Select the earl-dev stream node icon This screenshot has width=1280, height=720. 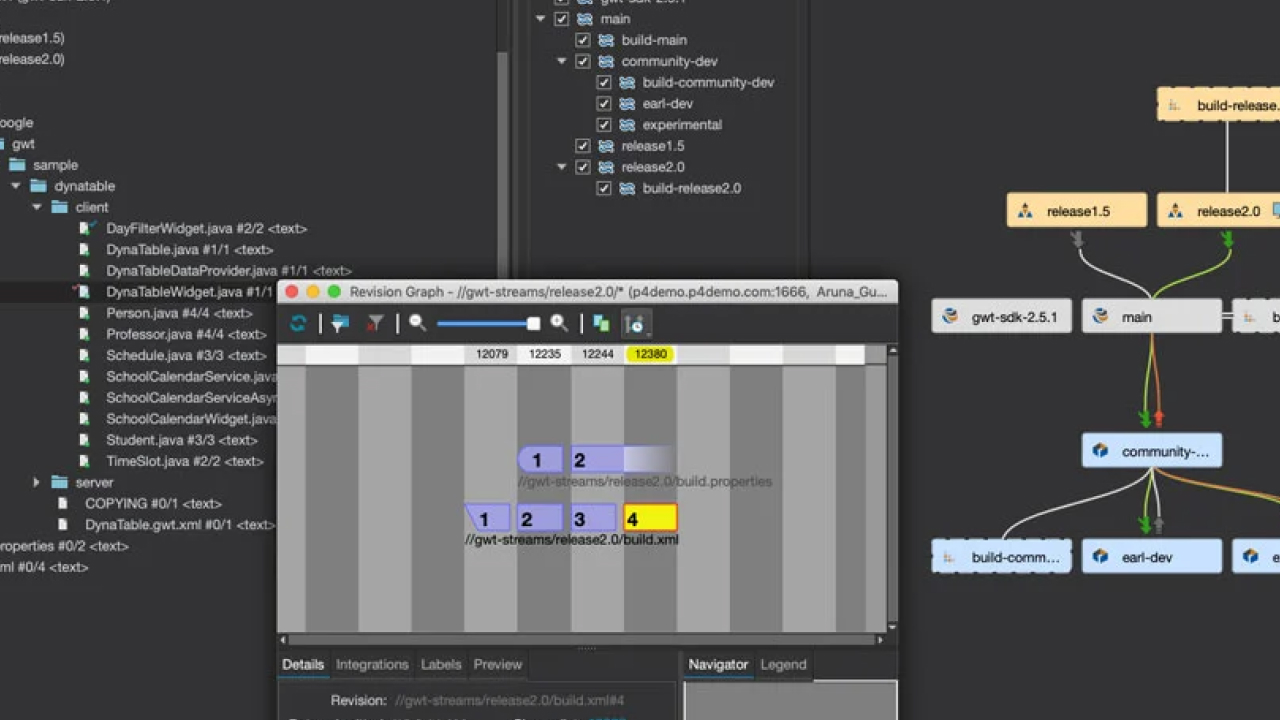pyautogui.click(x=1101, y=556)
